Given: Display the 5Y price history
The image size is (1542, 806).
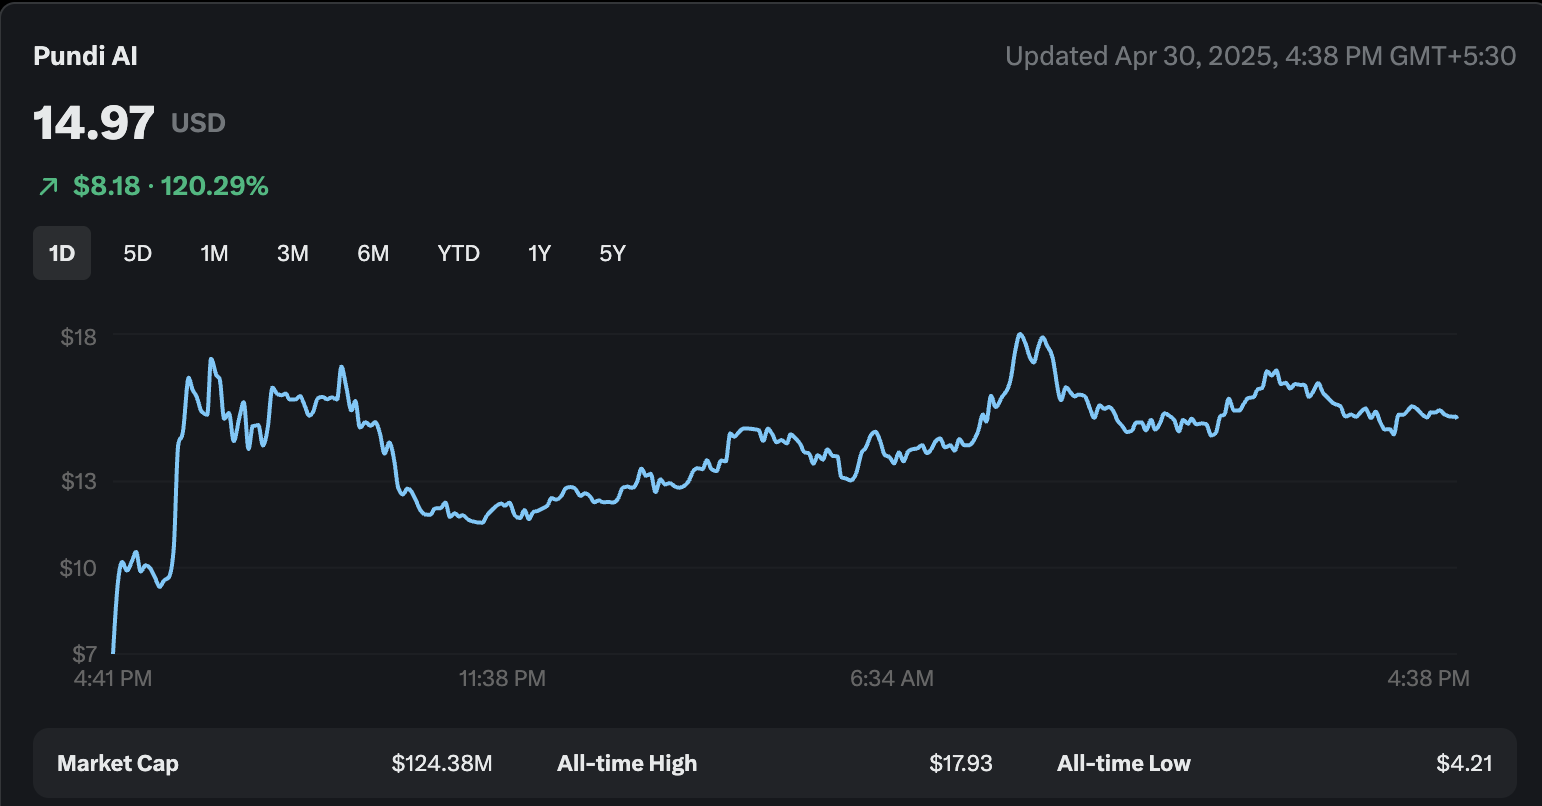Looking at the screenshot, I should coord(612,253).
